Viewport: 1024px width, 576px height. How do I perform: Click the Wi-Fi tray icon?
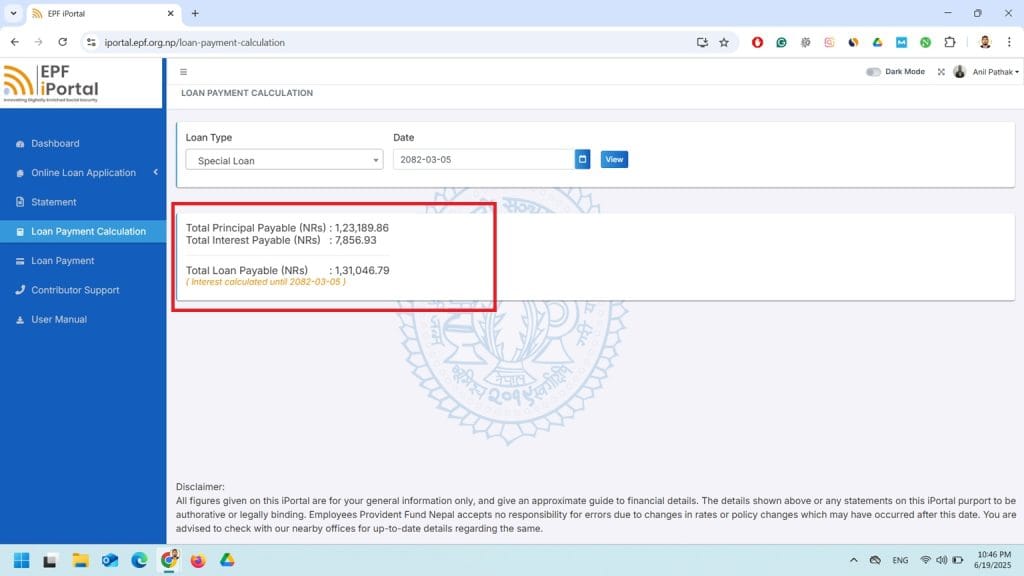[x=925, y=560]
